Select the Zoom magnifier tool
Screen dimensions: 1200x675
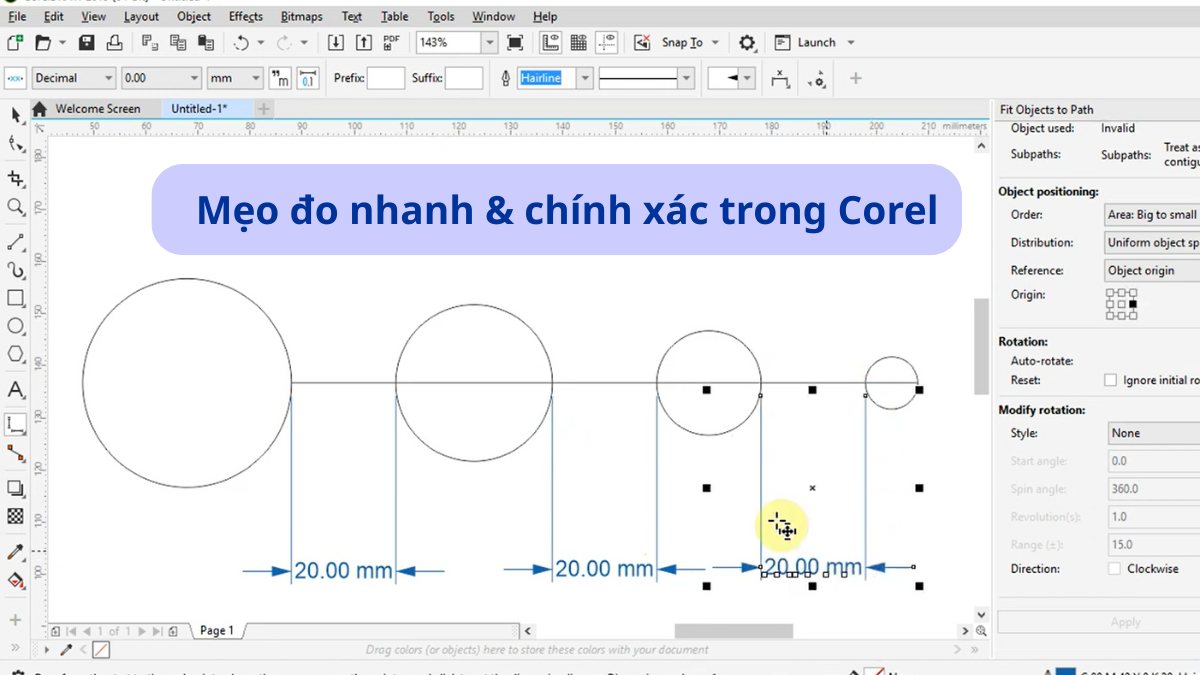click(x=15, y=207)
